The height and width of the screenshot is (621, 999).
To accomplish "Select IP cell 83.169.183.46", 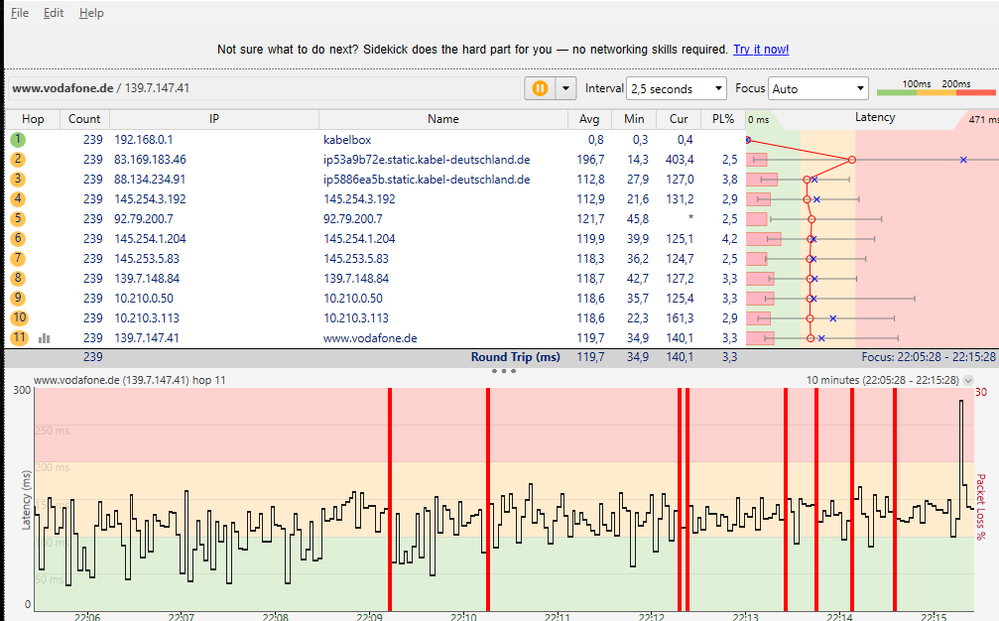I will [150, 159].
